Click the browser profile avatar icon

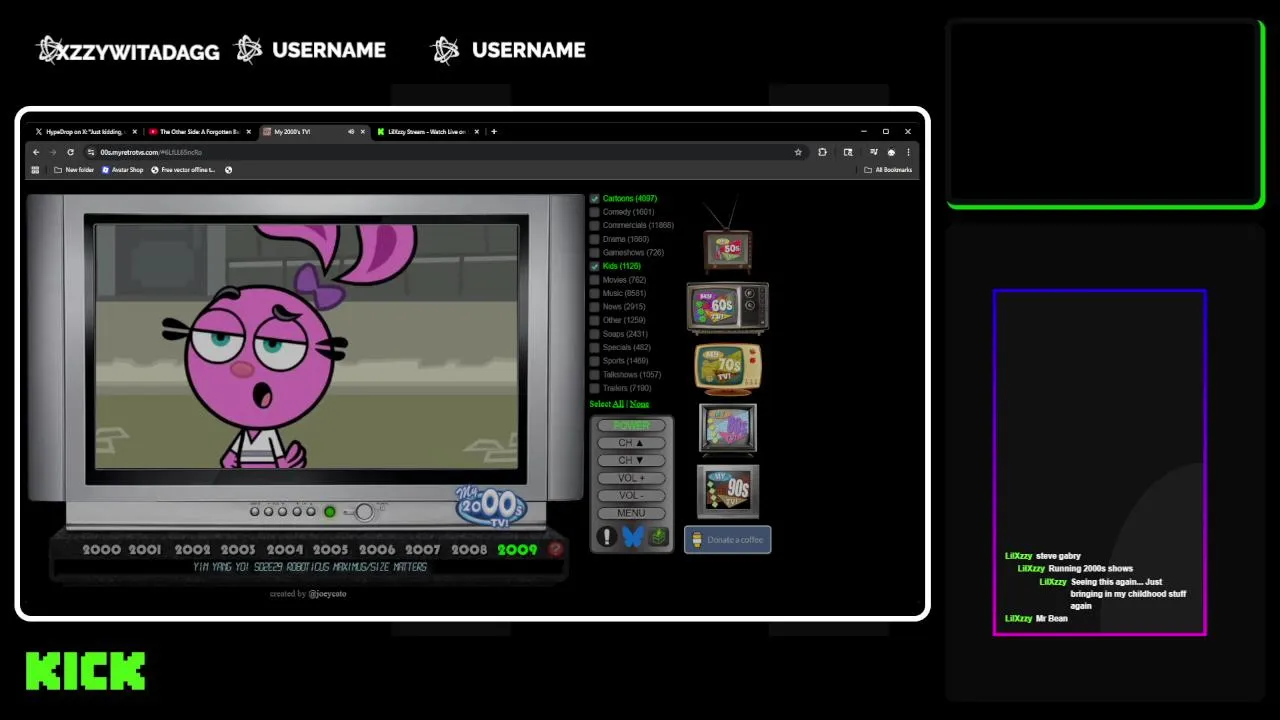pos(891,152)
